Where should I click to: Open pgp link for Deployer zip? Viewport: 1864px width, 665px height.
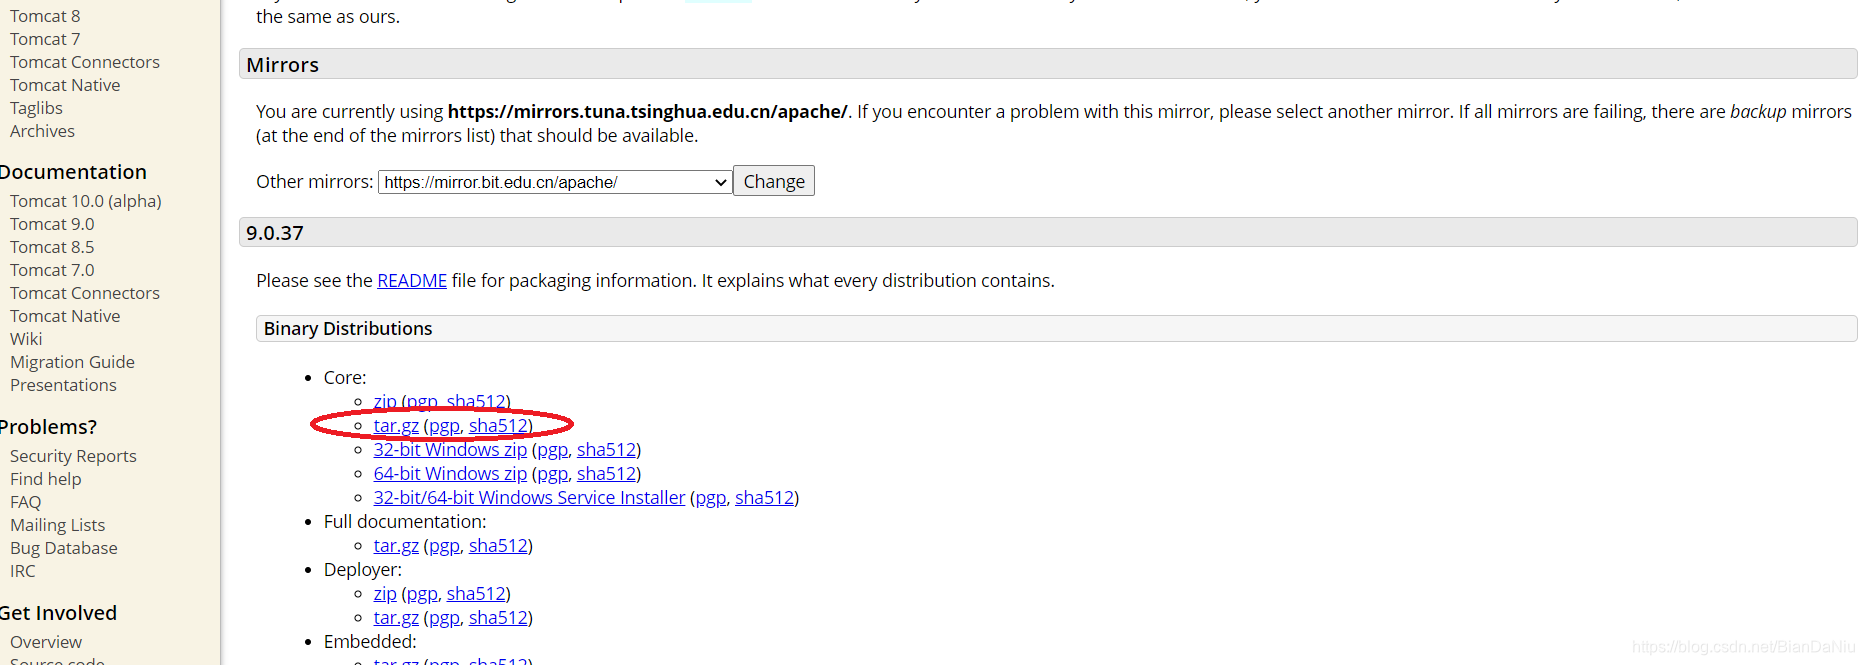422,594
